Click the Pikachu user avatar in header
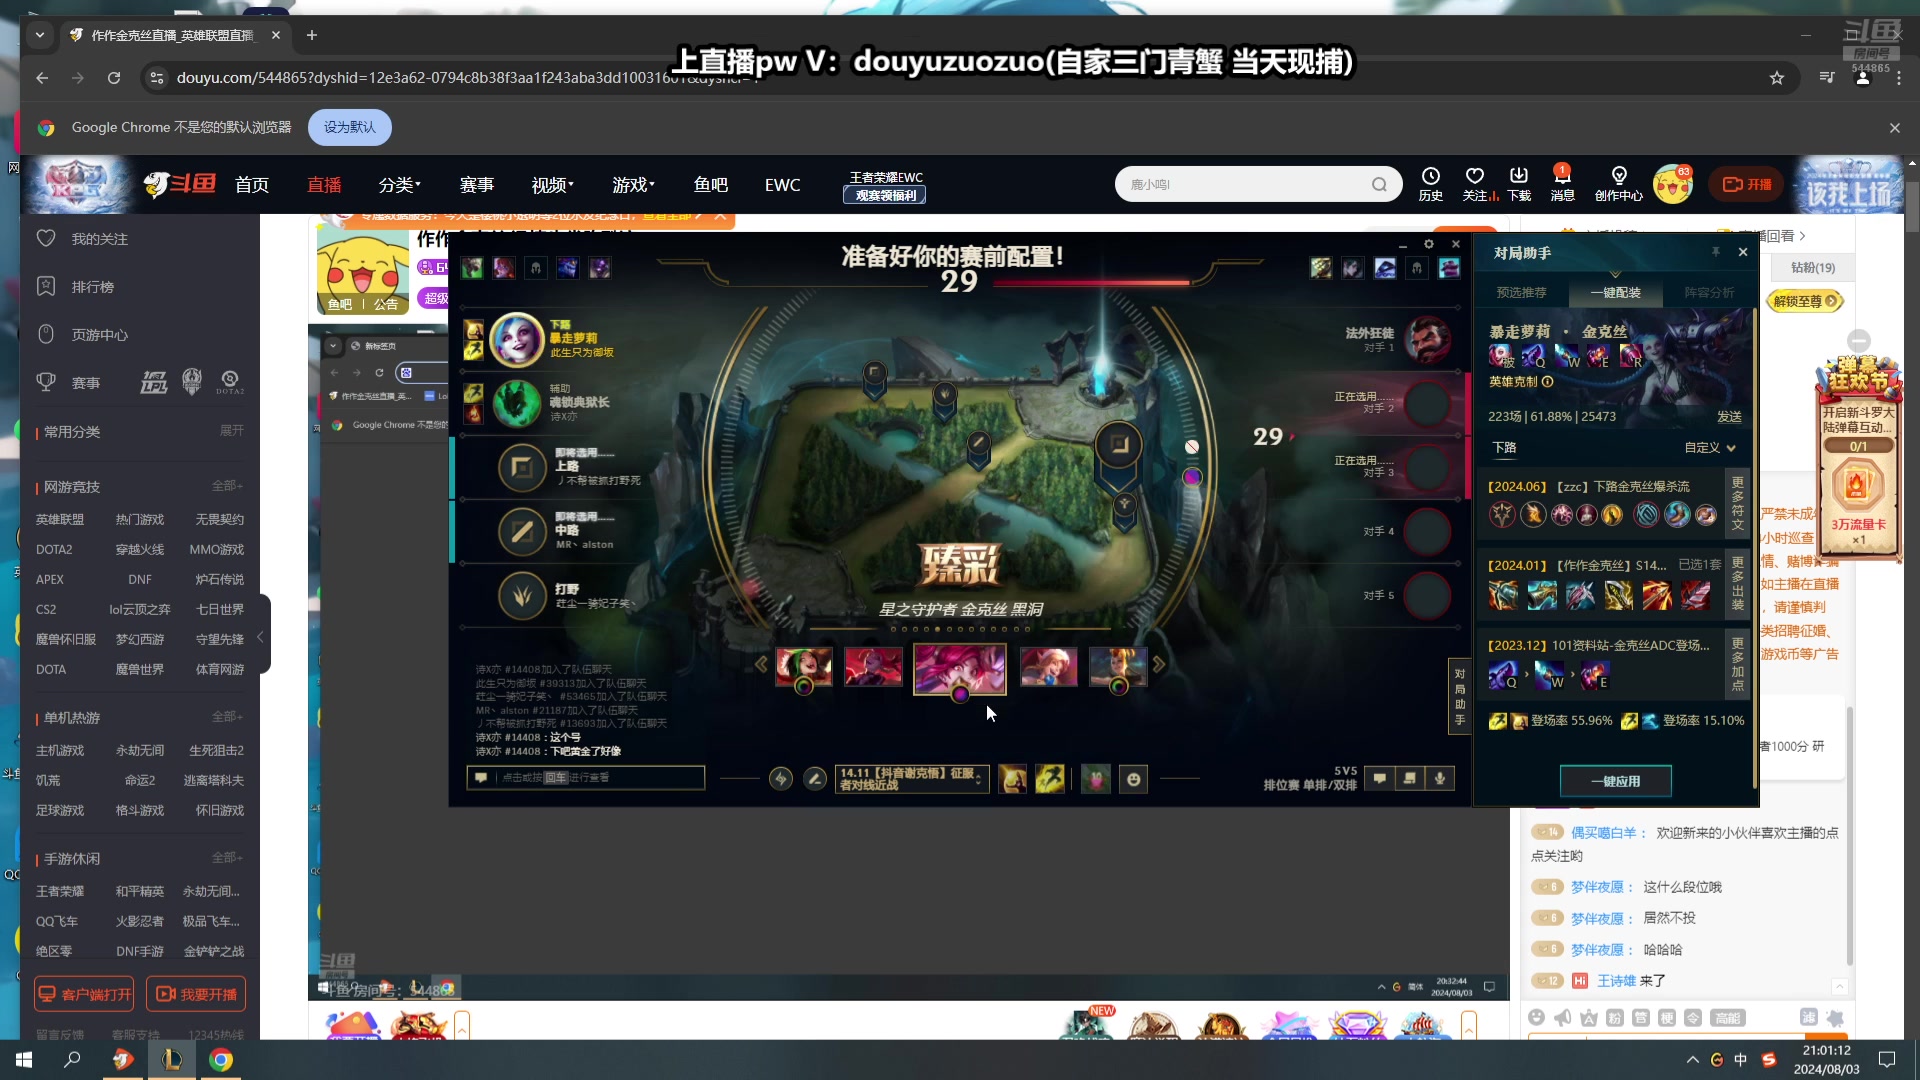This screenshot has height=1080, width=1920. click(1672, 184)
